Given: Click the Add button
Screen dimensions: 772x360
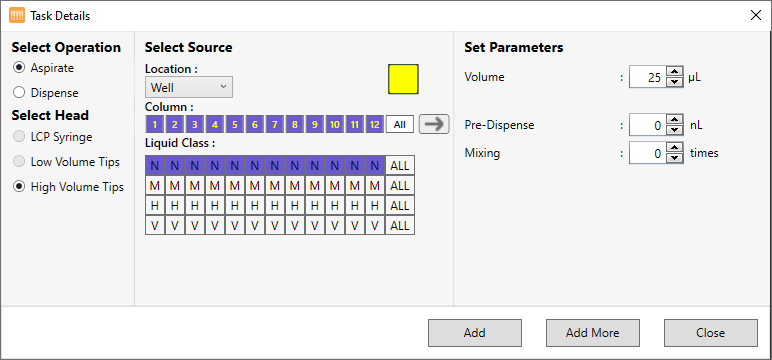Looking at the screenshot, I should click(475, 333).
